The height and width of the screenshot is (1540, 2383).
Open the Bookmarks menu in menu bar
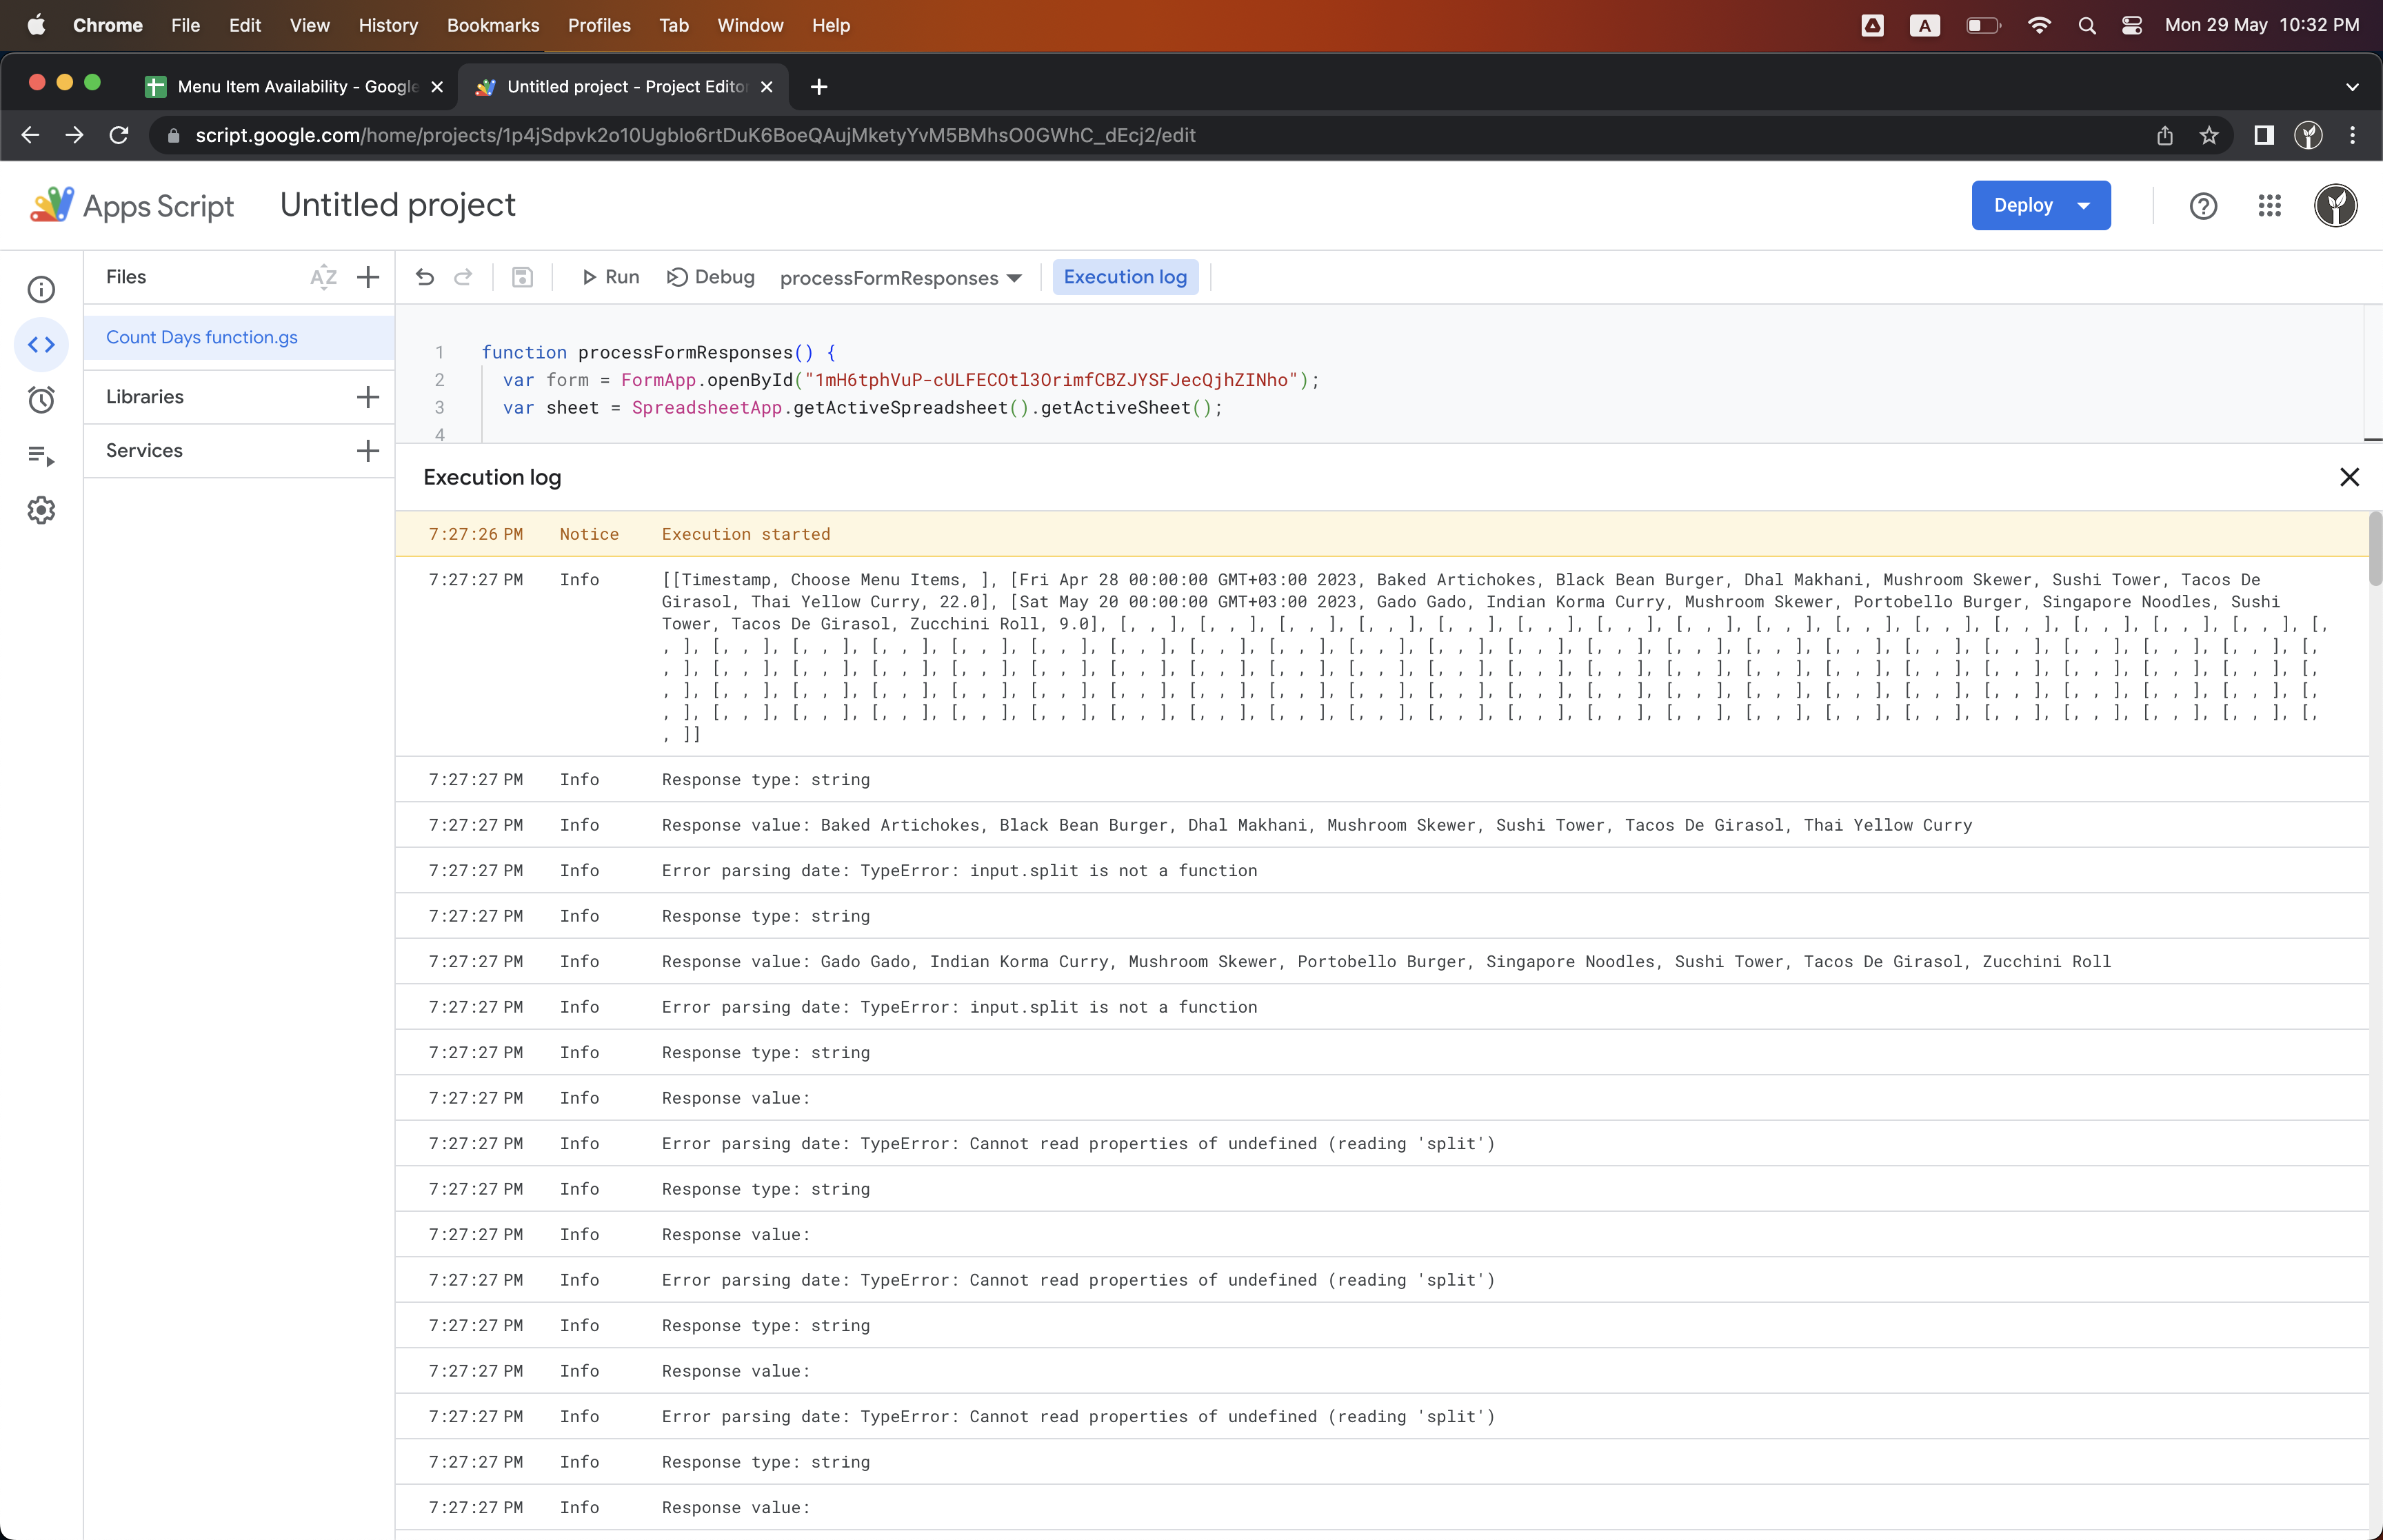point(492,25)
